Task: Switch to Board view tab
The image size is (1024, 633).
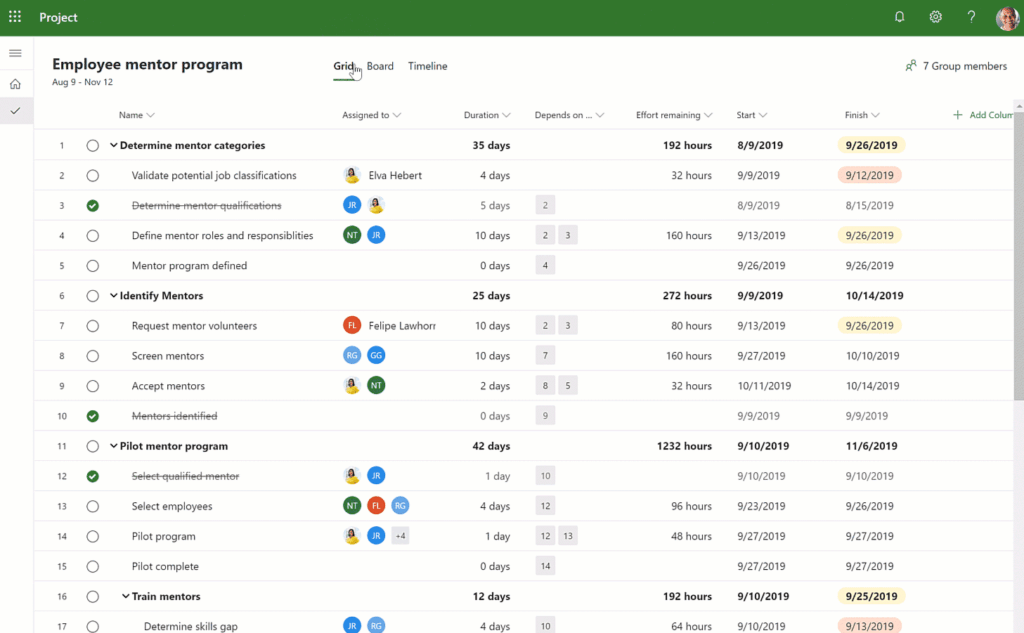Action: pyautogui.click(x=380, y=66)
